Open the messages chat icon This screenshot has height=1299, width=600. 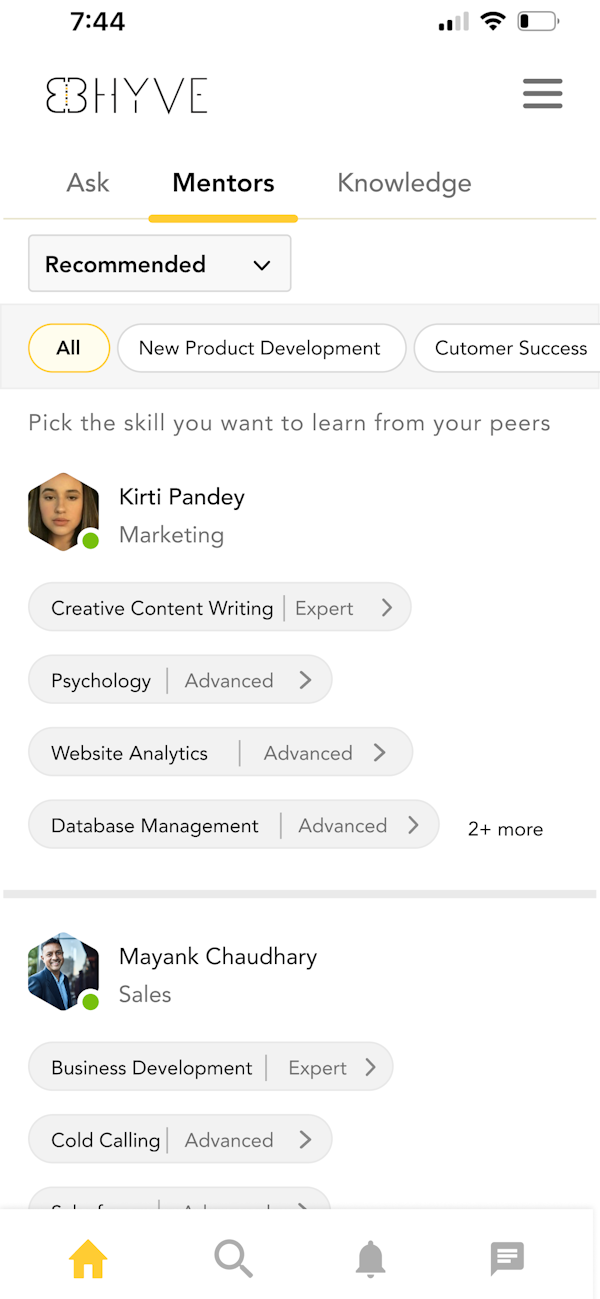[x=507, y=1258]
